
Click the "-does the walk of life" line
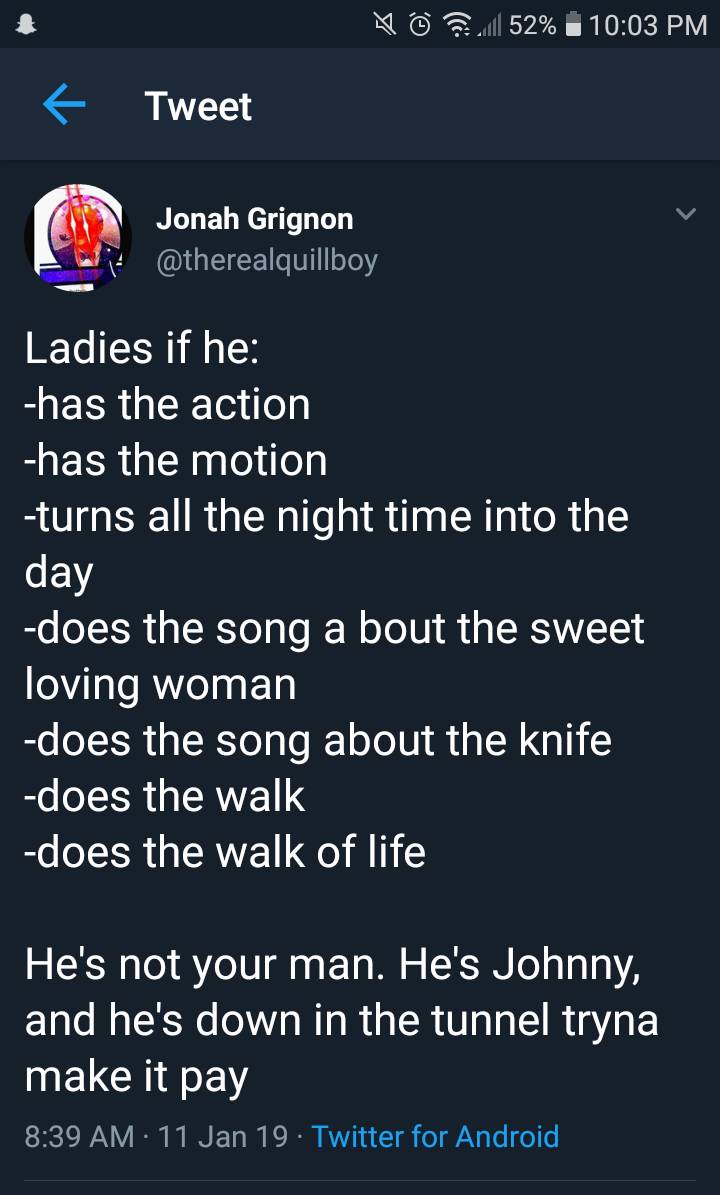(x=226, y=852)
